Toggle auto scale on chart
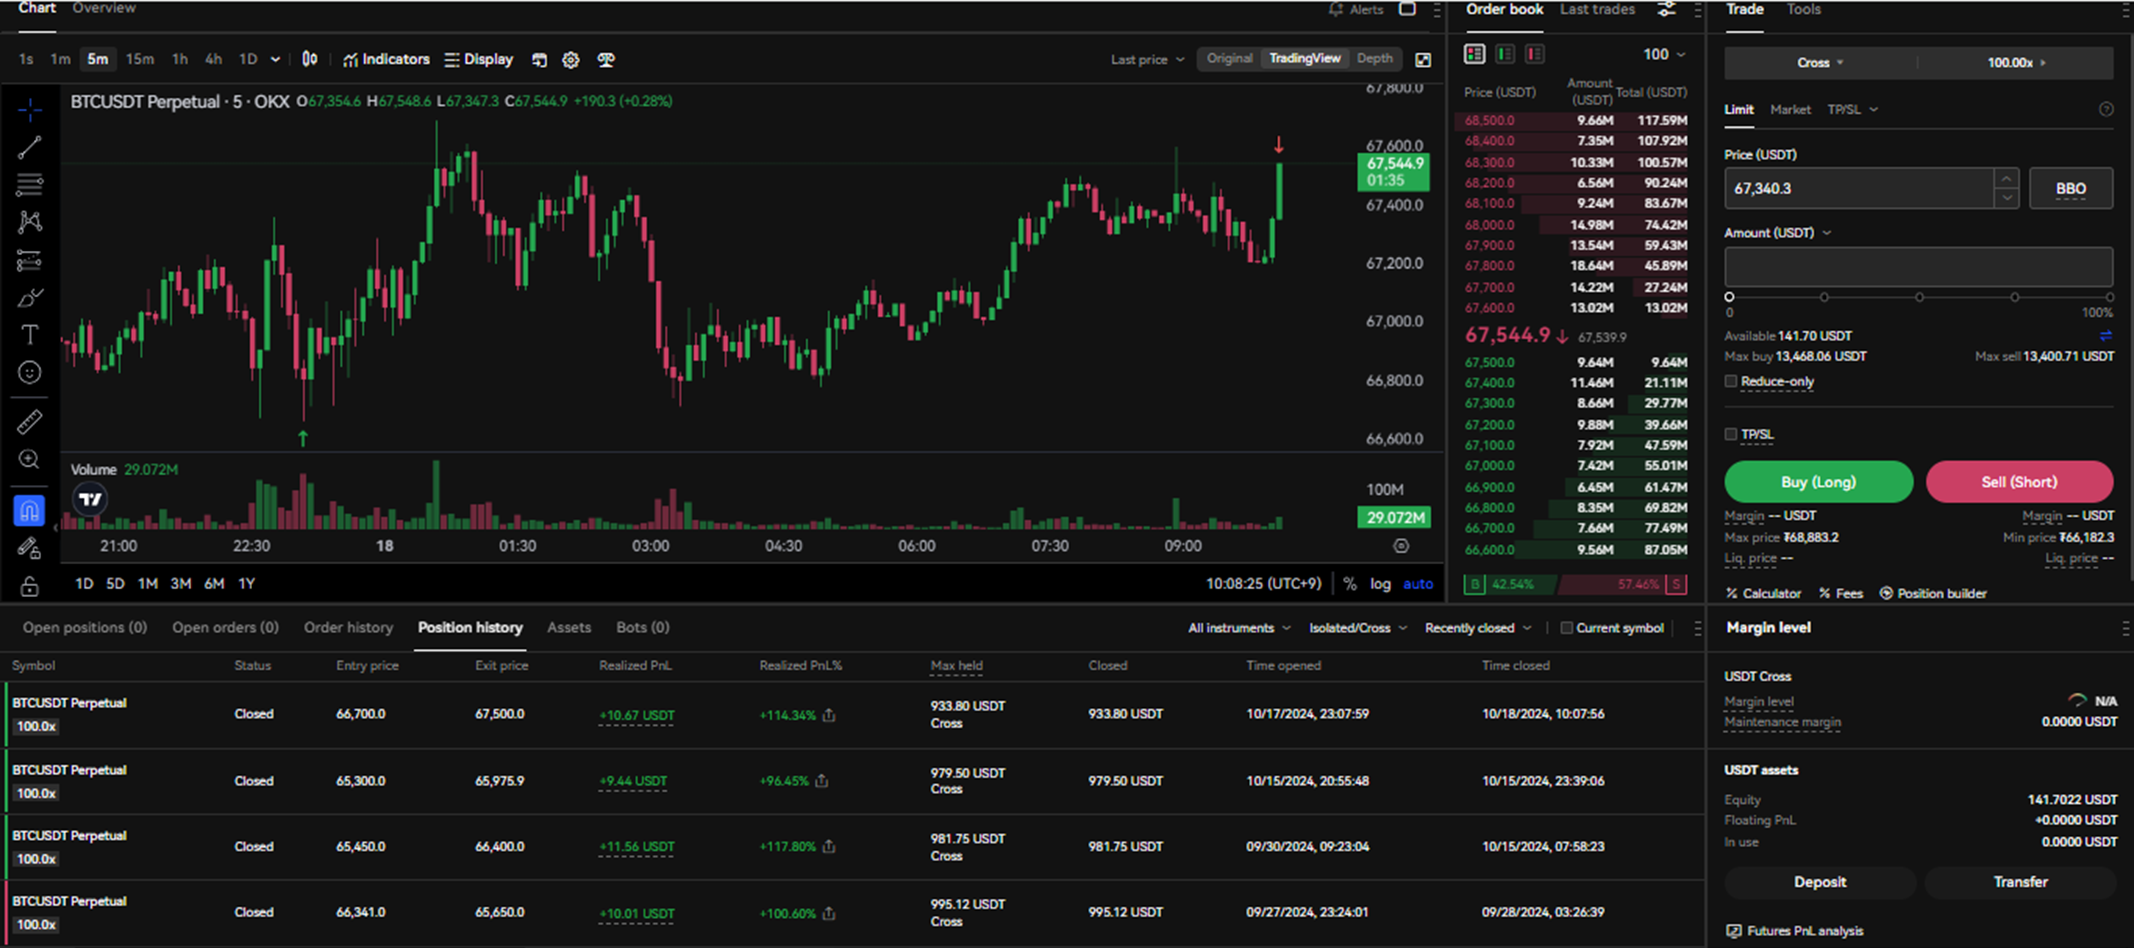 (x=1418, y=584)
